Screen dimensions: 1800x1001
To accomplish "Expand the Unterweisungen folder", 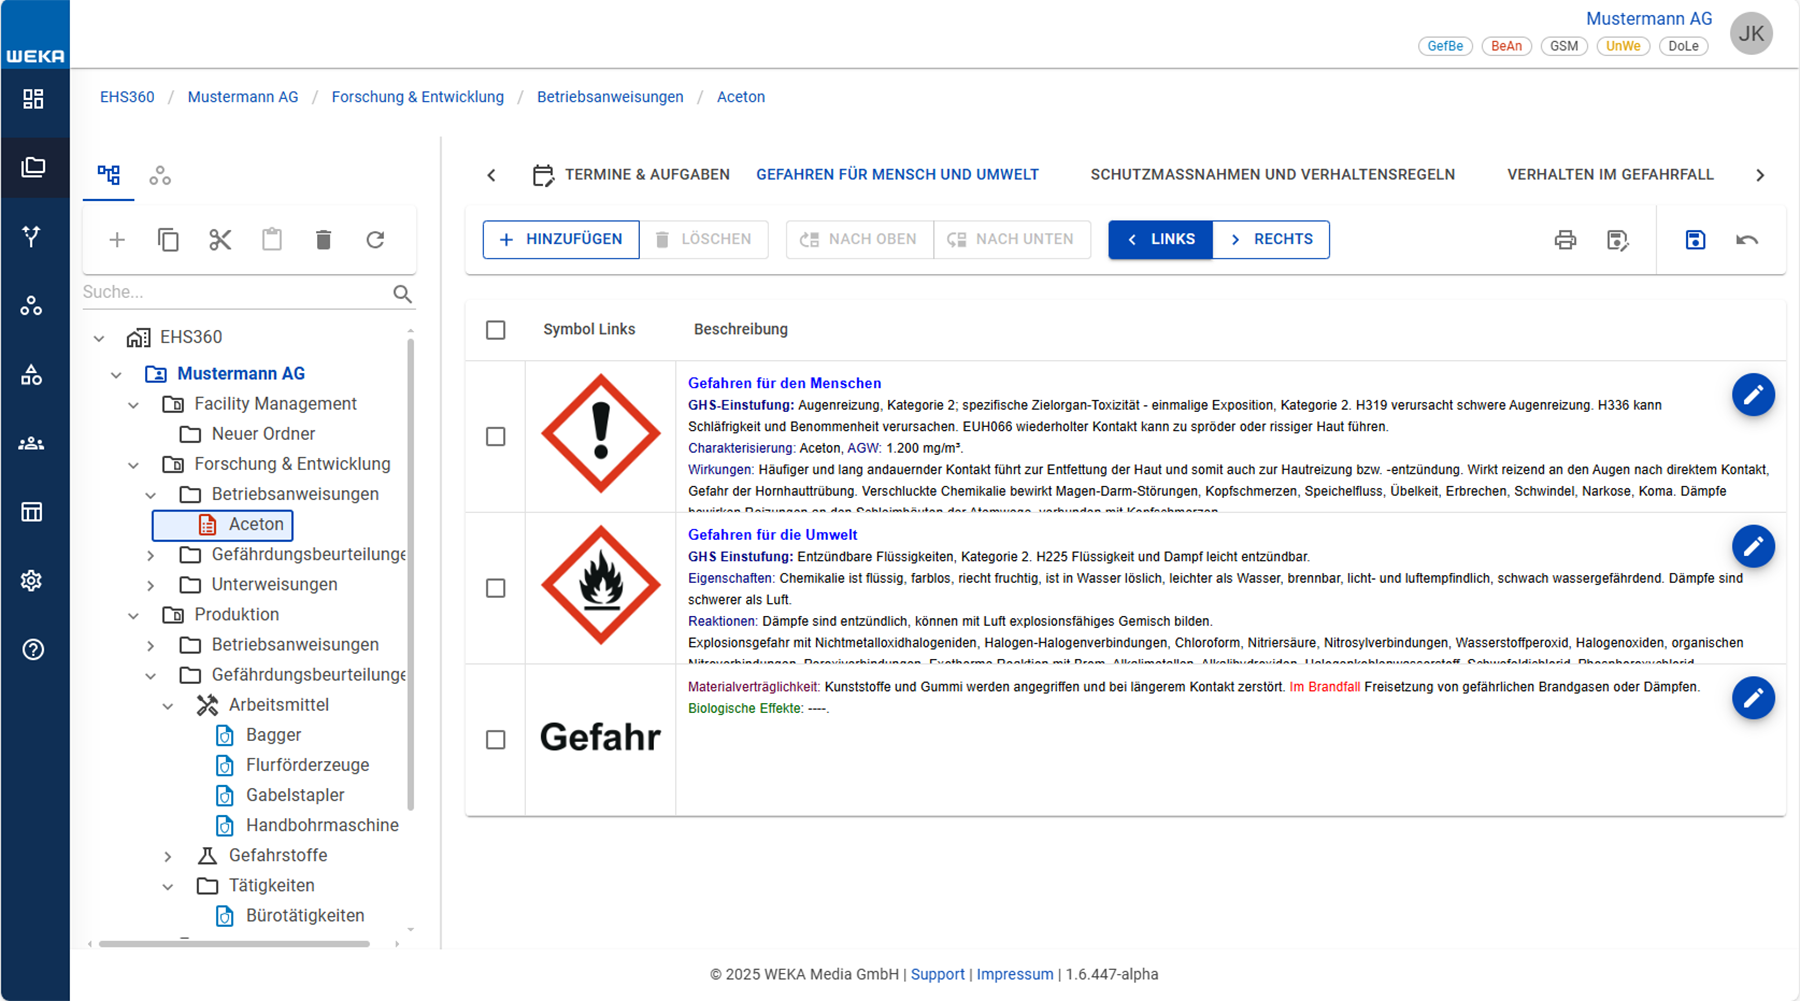I will coord(151,585).
